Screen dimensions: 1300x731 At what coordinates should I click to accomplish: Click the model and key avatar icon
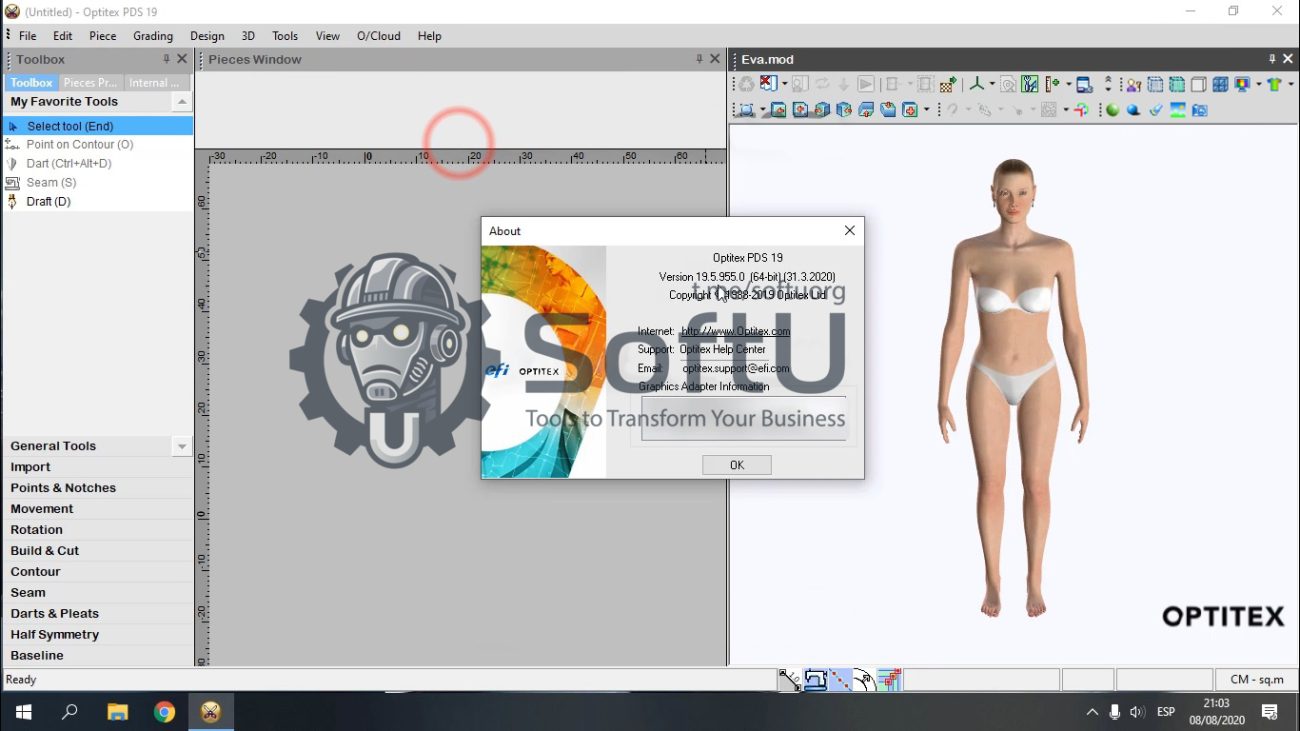coord(1133,85)
